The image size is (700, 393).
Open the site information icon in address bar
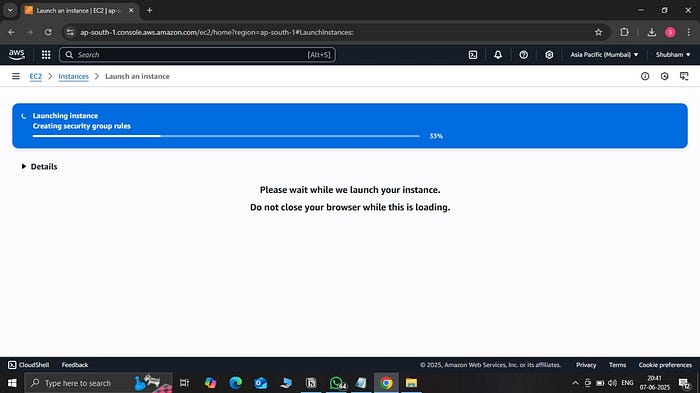70,32
